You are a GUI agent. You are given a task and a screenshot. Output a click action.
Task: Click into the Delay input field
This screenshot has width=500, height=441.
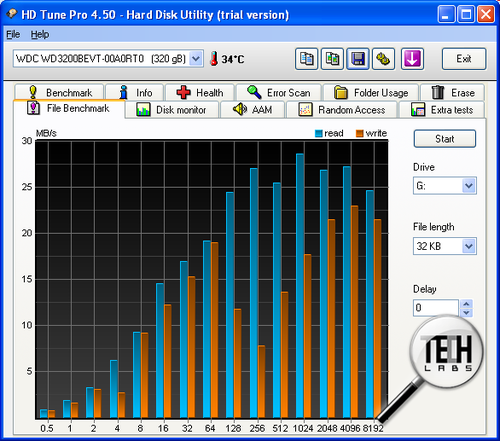click(436, 308)
